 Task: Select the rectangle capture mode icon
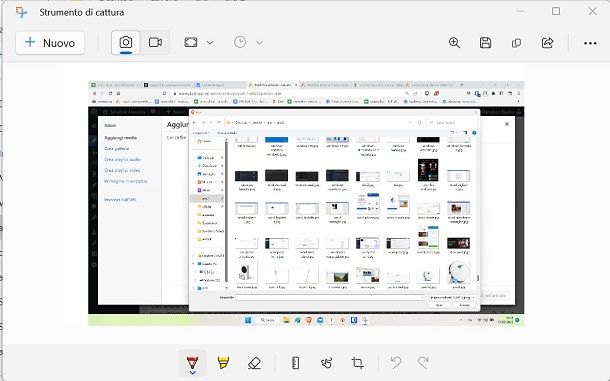coord(191,42)
